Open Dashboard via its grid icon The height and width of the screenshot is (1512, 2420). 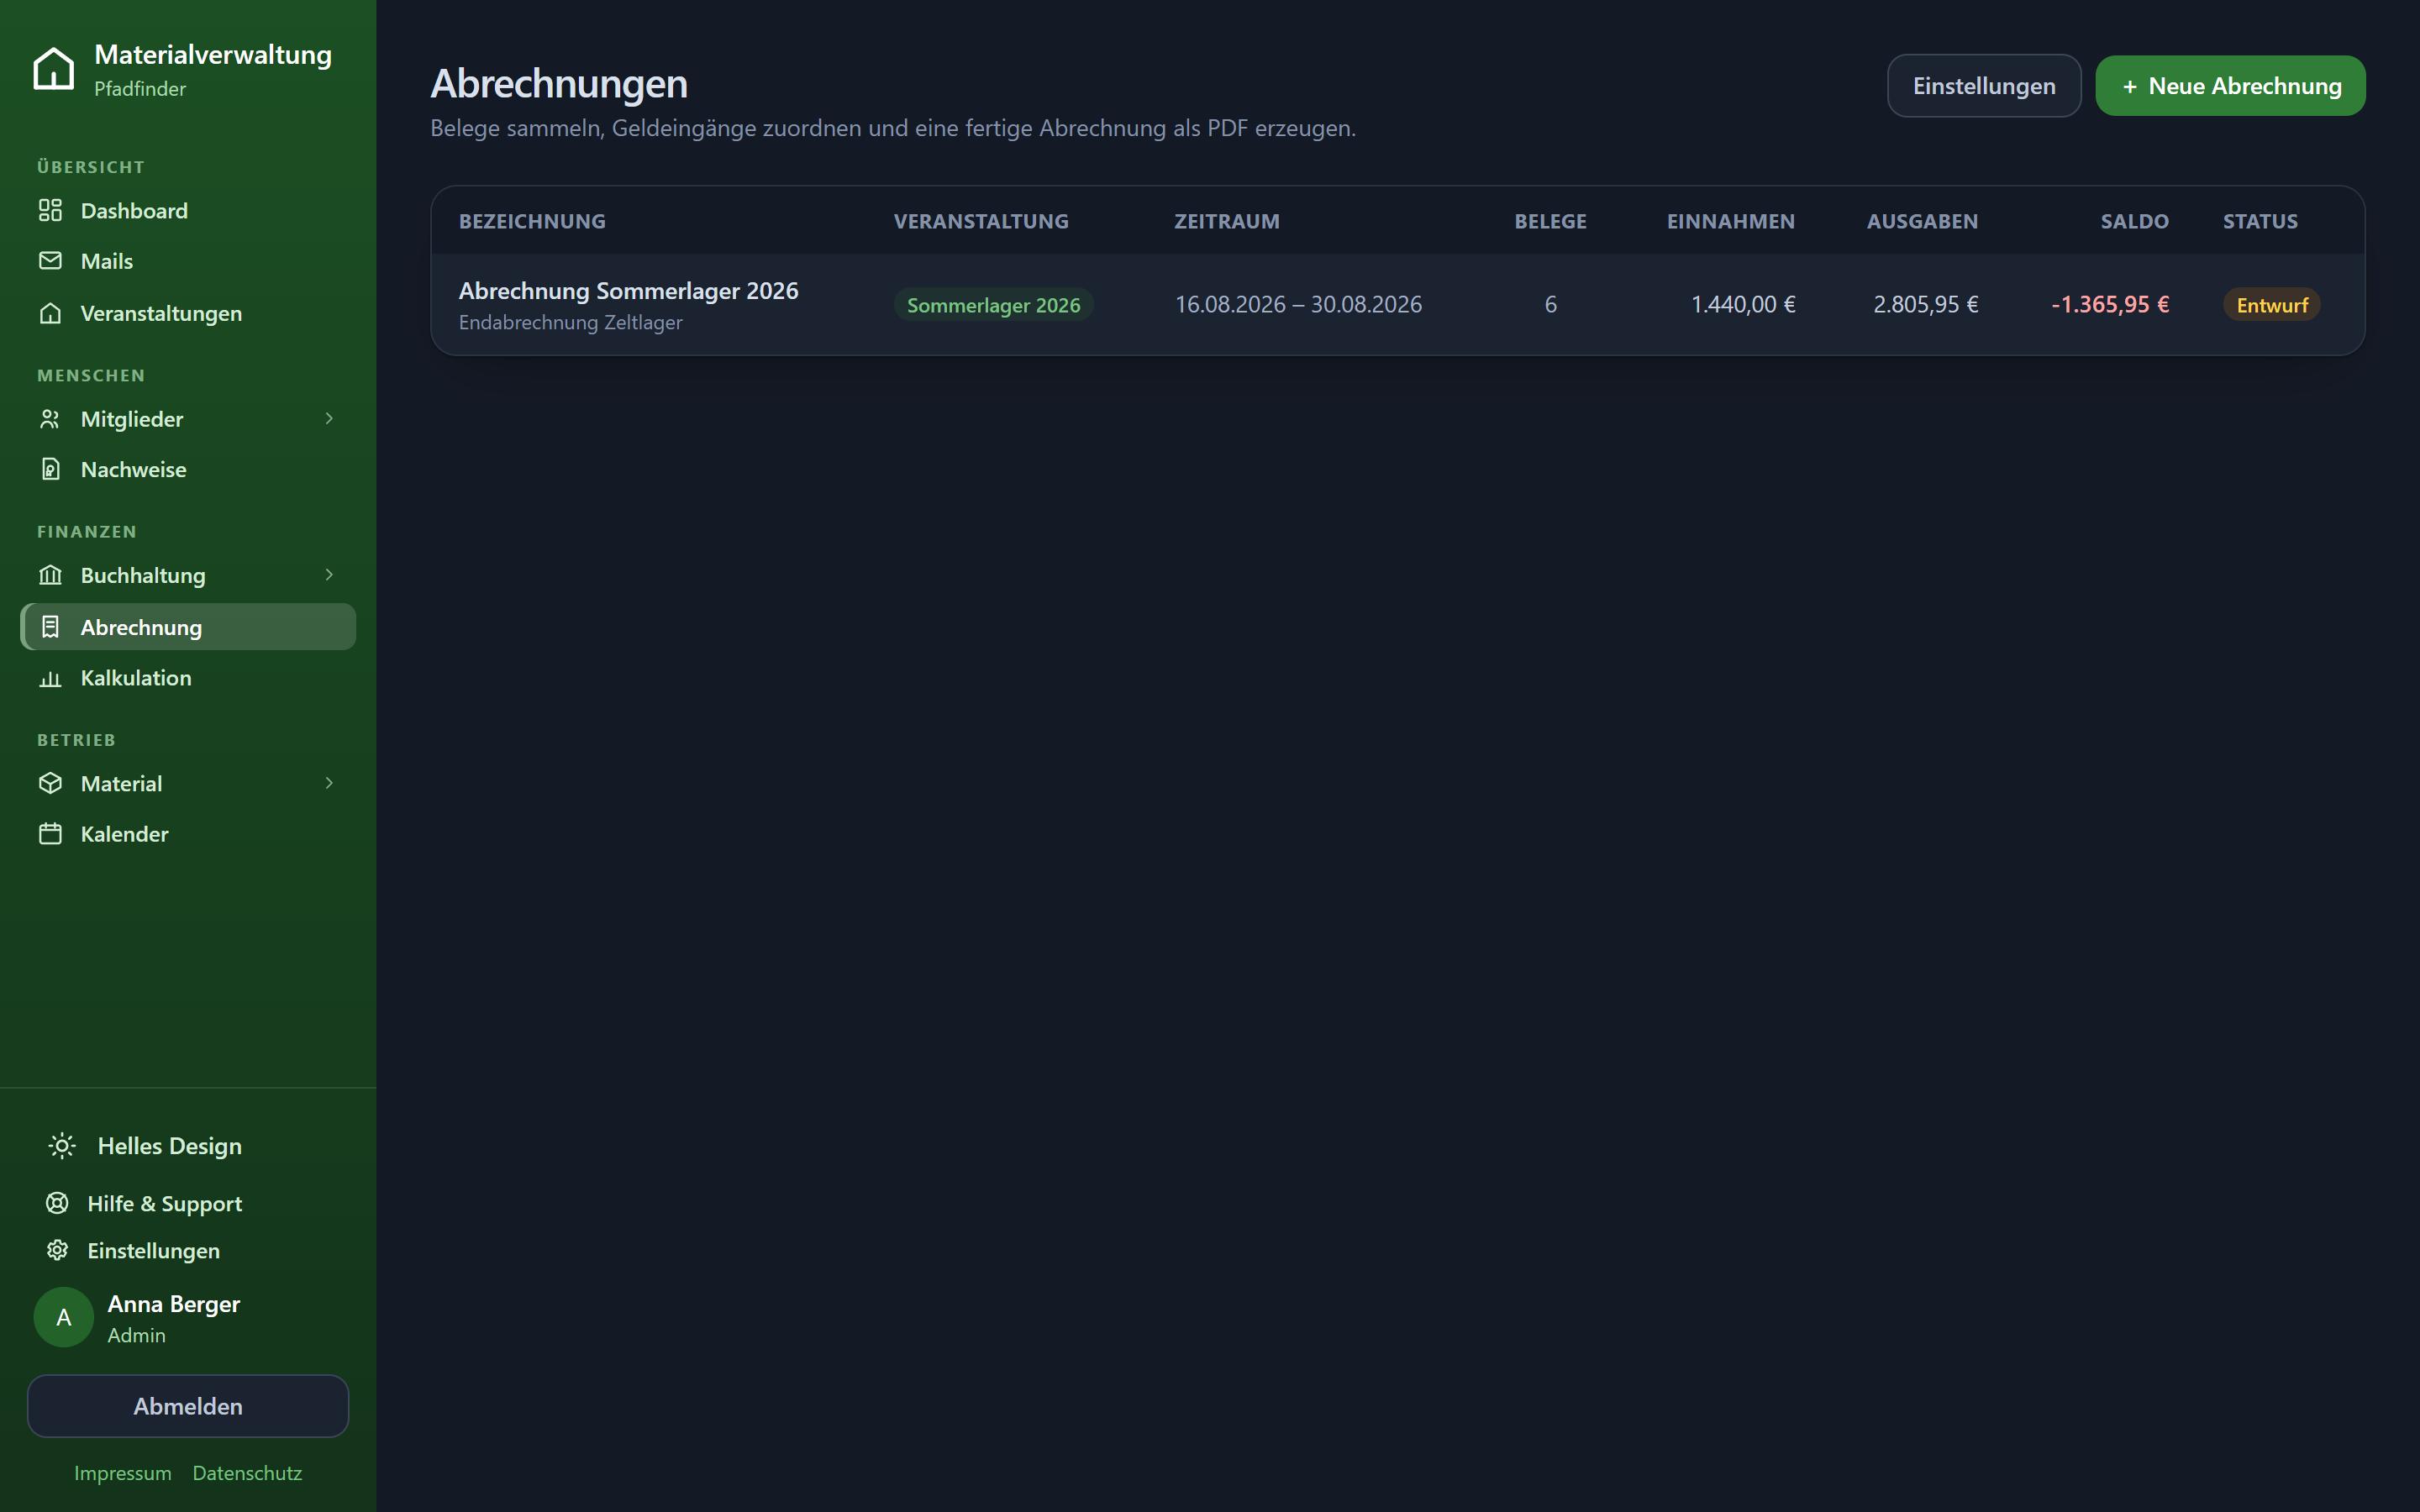50,210
